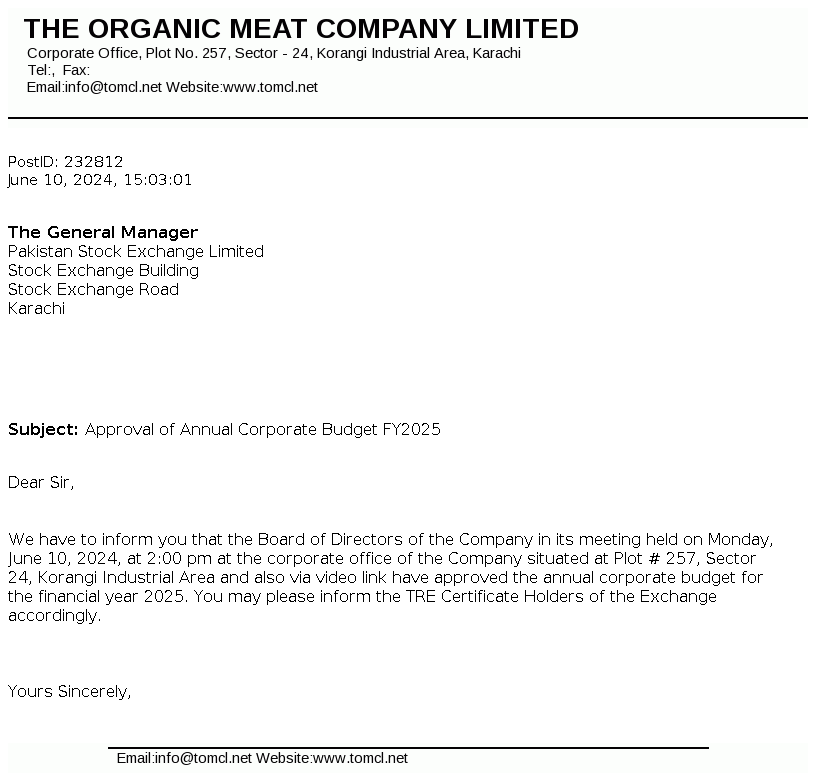The height and width of the screenshot is (781, 817).
Task: Click the bold heading The General Manager
Action: [x=103, y=232]
